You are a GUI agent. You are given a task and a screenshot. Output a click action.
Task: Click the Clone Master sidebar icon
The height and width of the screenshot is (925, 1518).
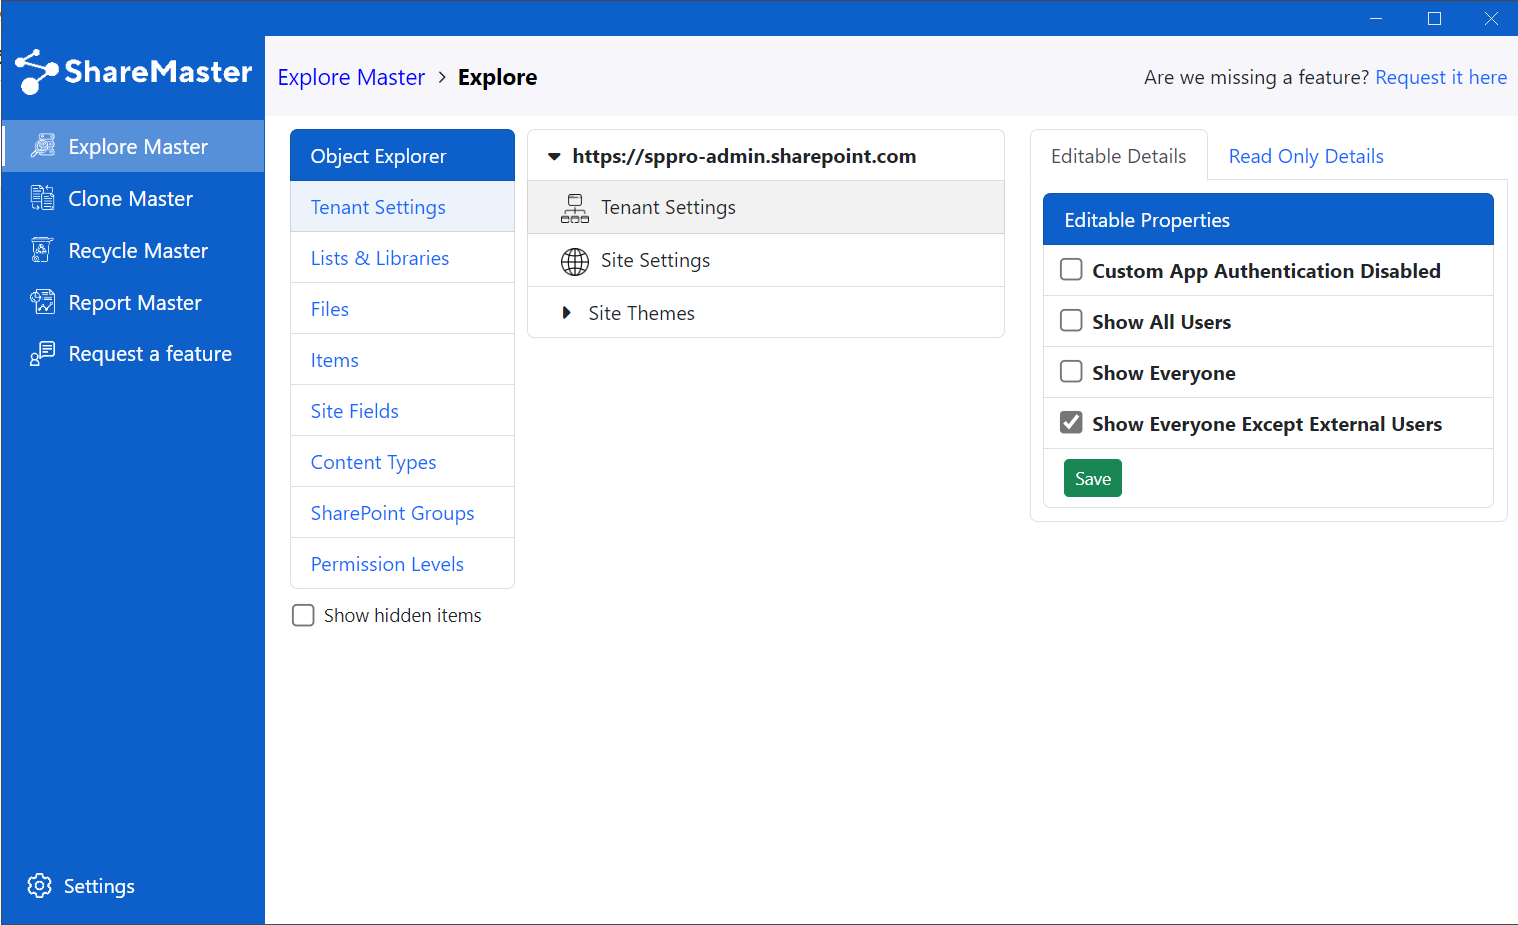42,198
